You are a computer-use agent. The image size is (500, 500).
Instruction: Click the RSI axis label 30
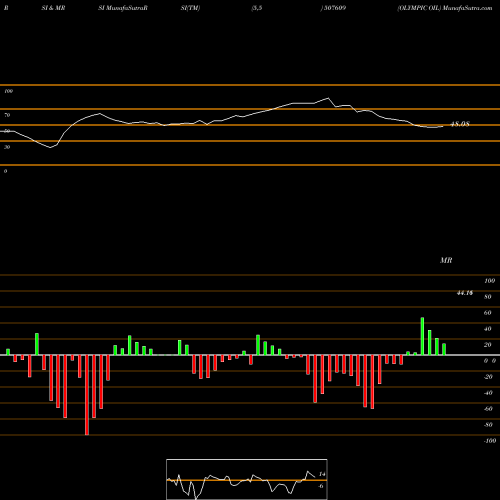click(x=7, y=147)
